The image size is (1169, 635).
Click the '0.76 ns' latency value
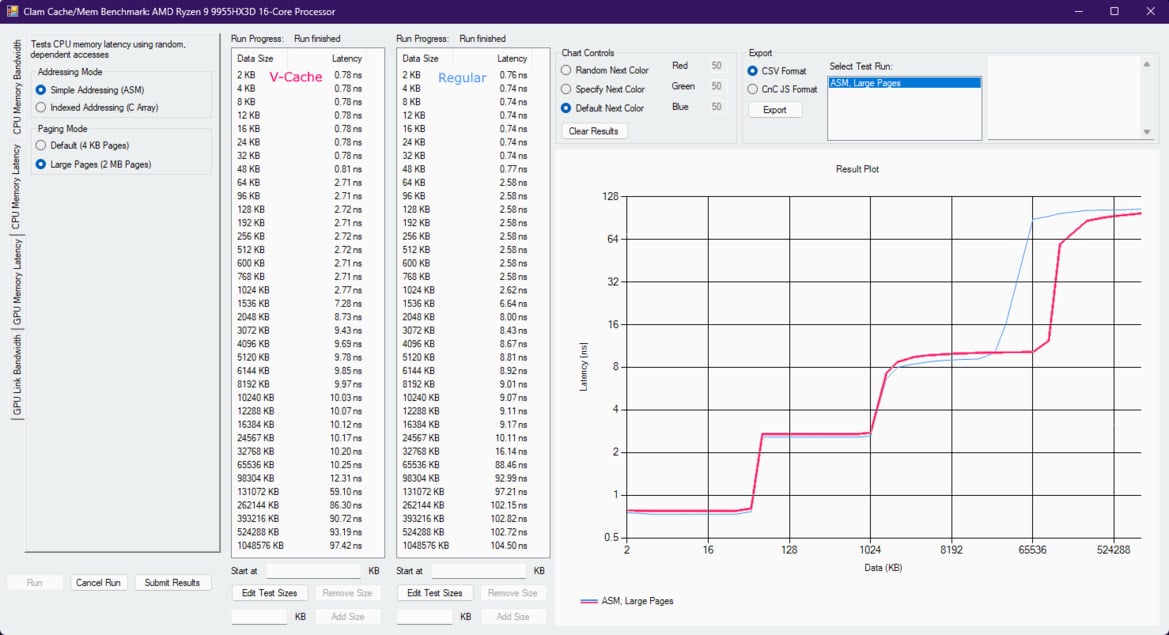(x=514, y=75)
